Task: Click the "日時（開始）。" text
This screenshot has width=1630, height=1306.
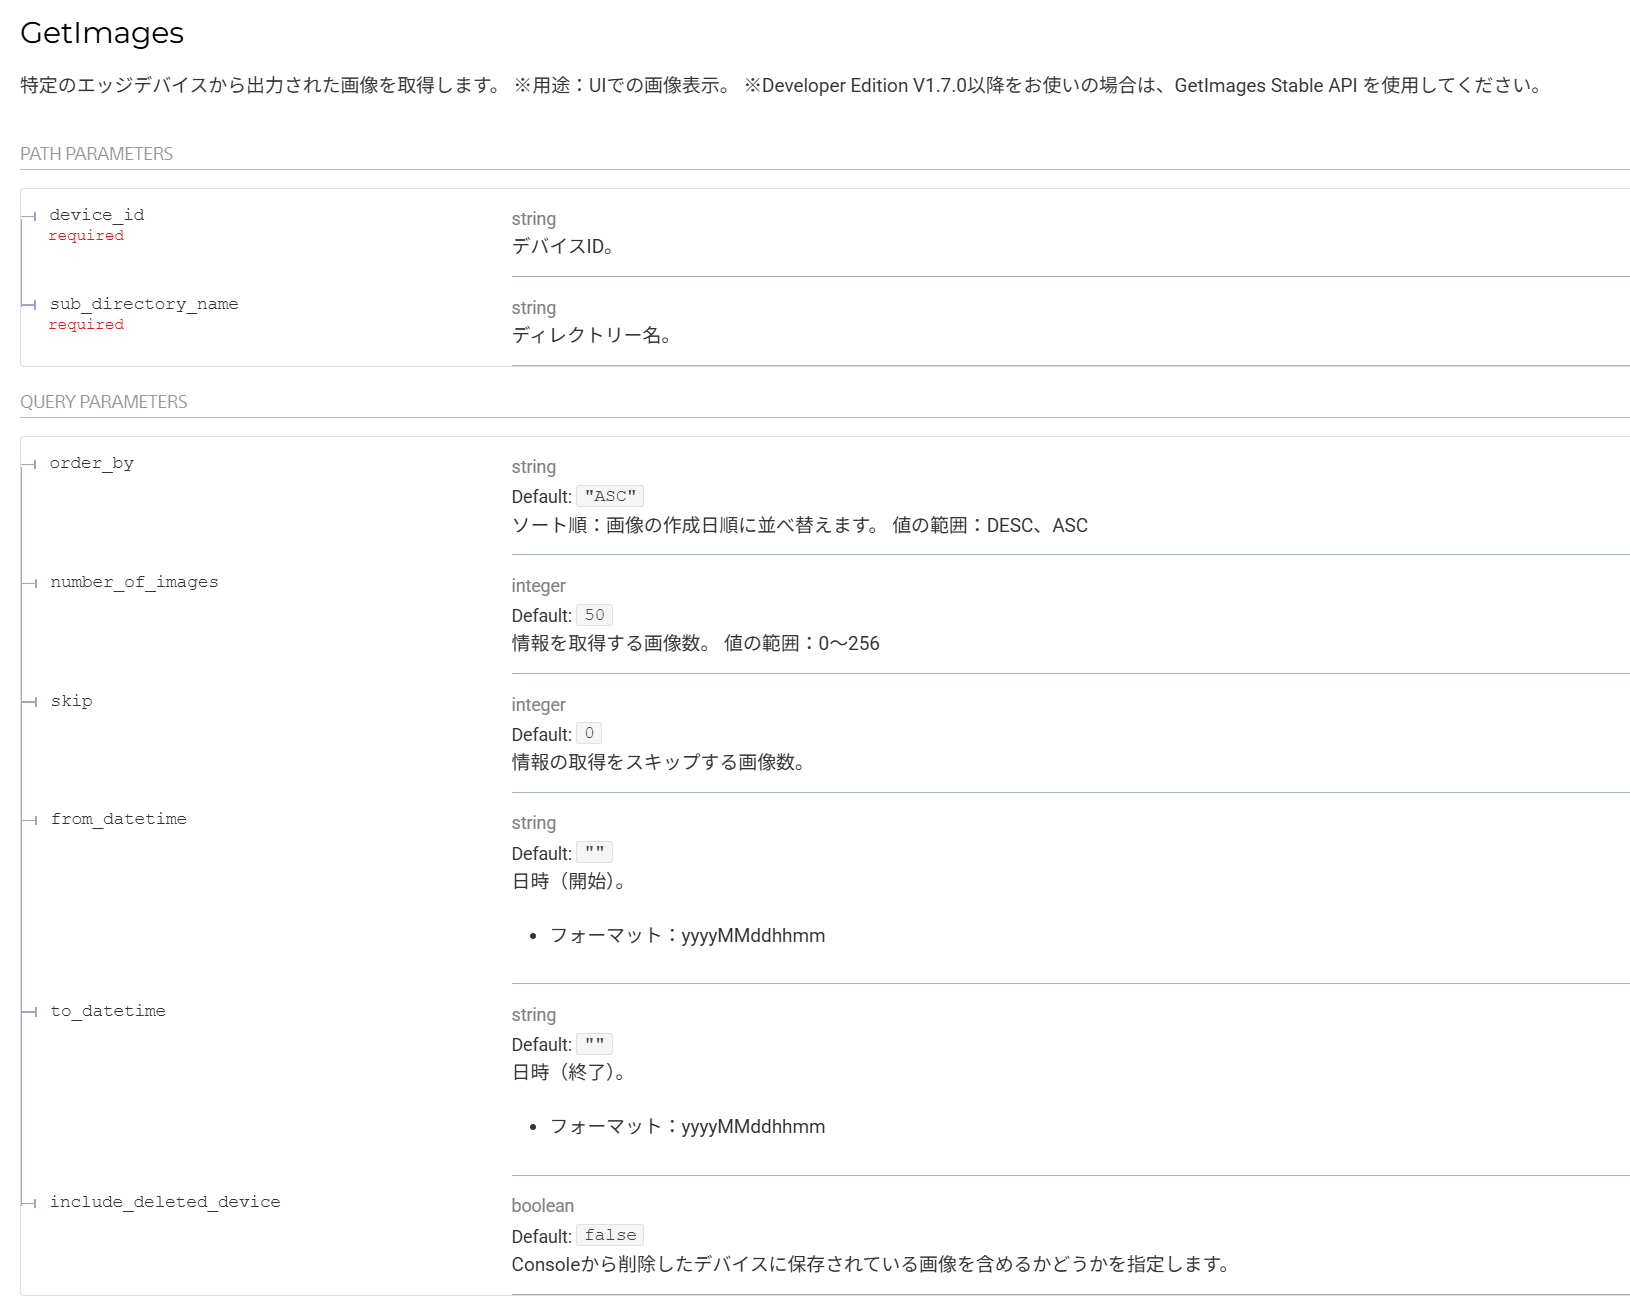Action: (569, 881)
